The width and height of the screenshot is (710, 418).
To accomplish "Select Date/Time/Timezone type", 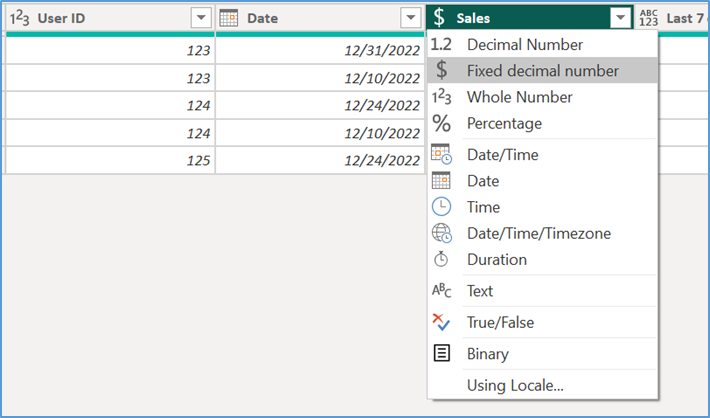I will [542, 233].
